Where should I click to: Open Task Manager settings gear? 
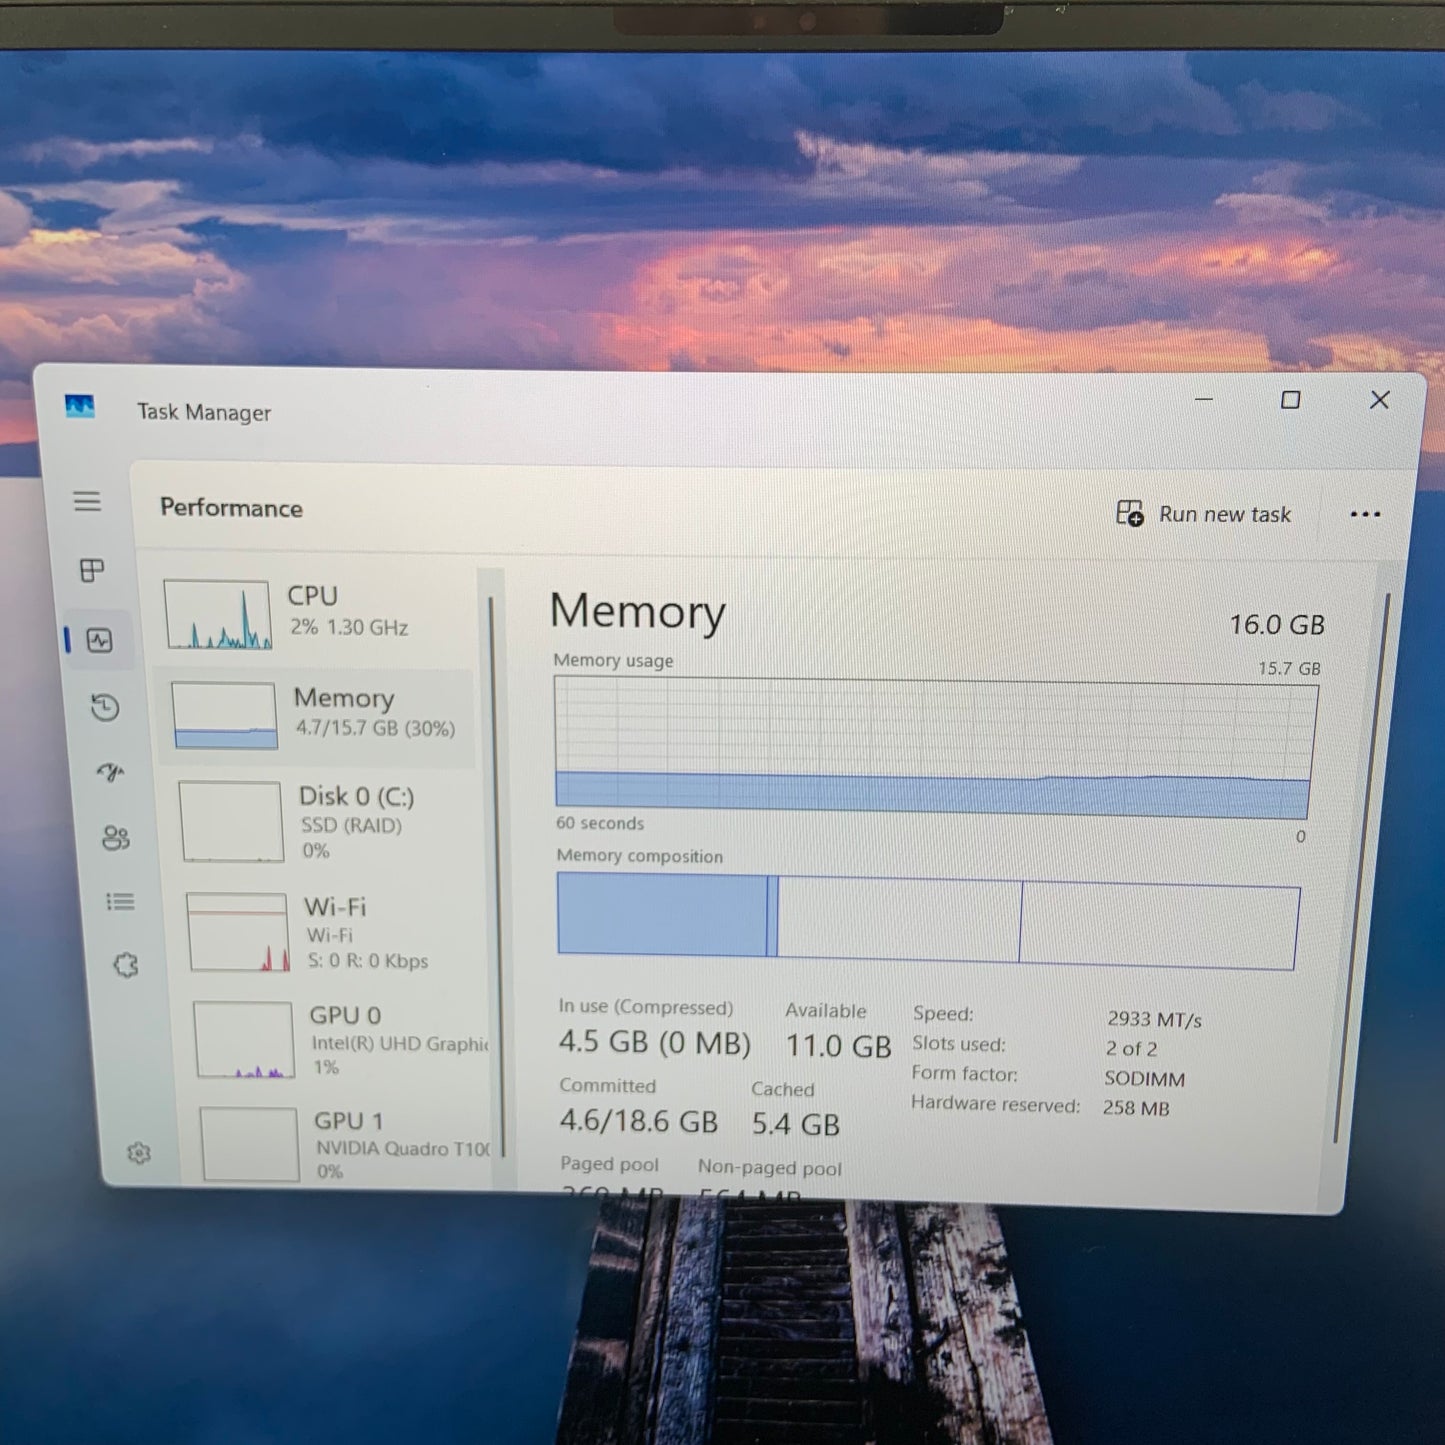point(139,1152)
